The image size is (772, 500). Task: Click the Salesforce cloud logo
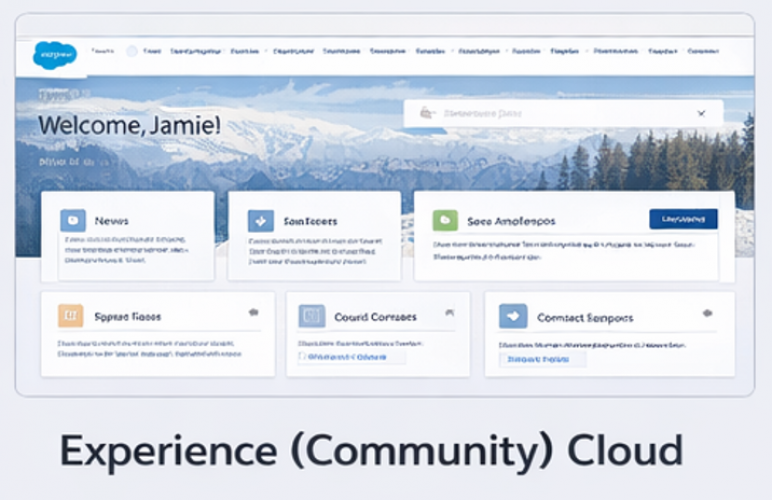pos(55,55)
